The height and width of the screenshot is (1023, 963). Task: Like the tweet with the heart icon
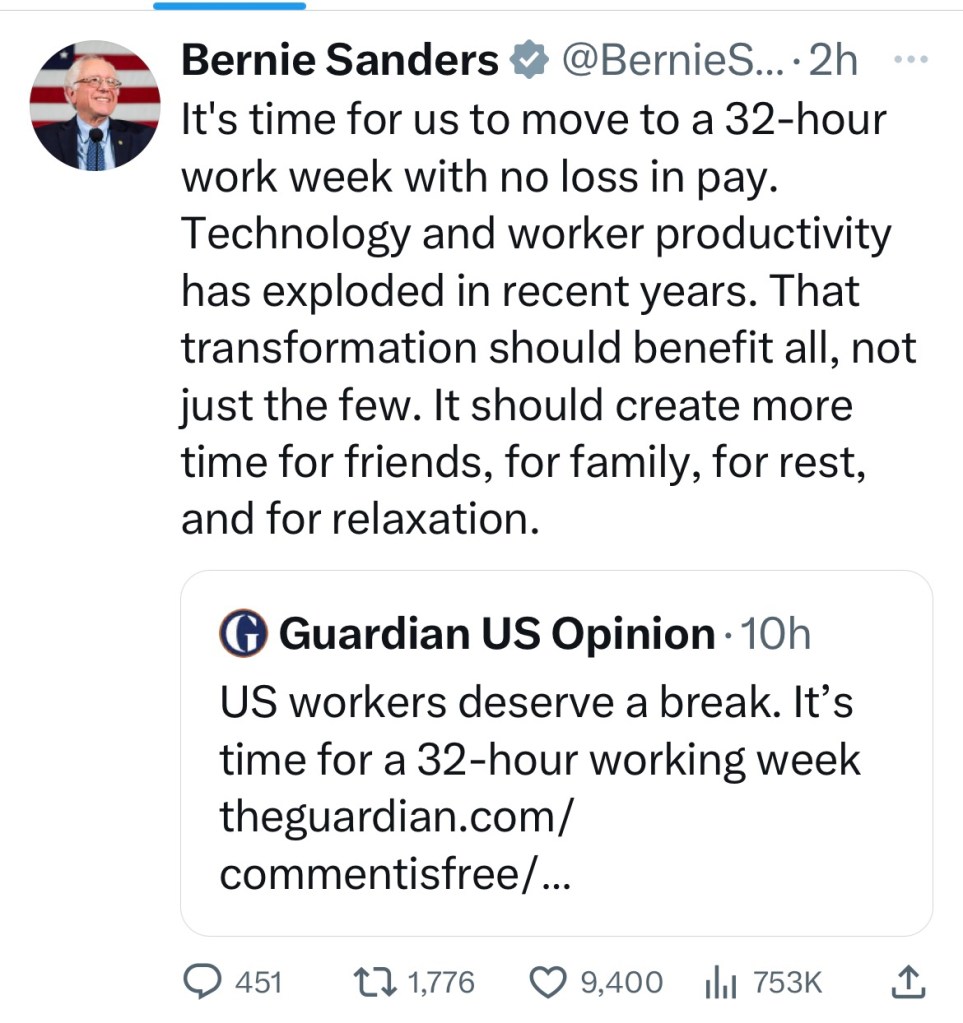click(547, 982)
